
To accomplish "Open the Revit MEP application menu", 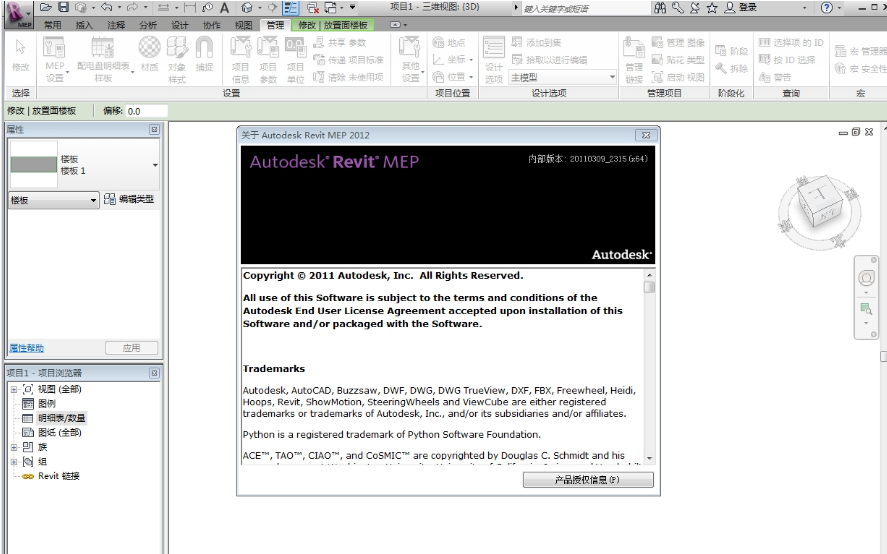I will coord(18,14).
